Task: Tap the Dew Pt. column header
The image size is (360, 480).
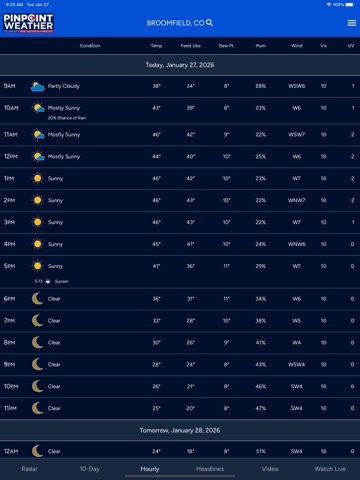Action: click(x=227, y=46)
